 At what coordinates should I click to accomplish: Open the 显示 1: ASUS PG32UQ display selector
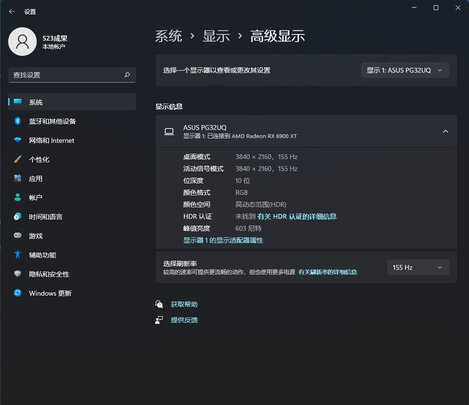click(405, 70)
